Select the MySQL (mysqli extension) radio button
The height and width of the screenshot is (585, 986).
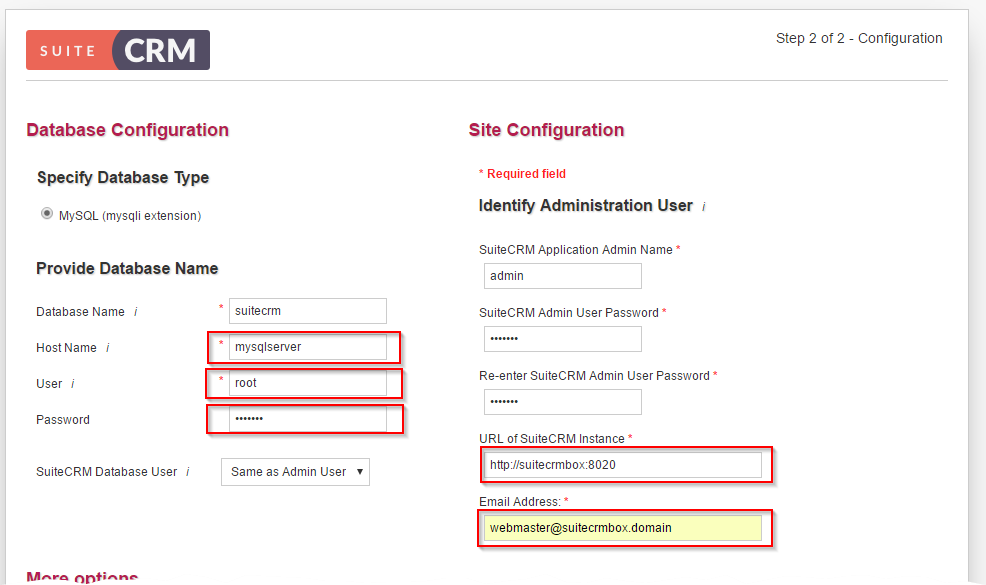pos(47,214)
